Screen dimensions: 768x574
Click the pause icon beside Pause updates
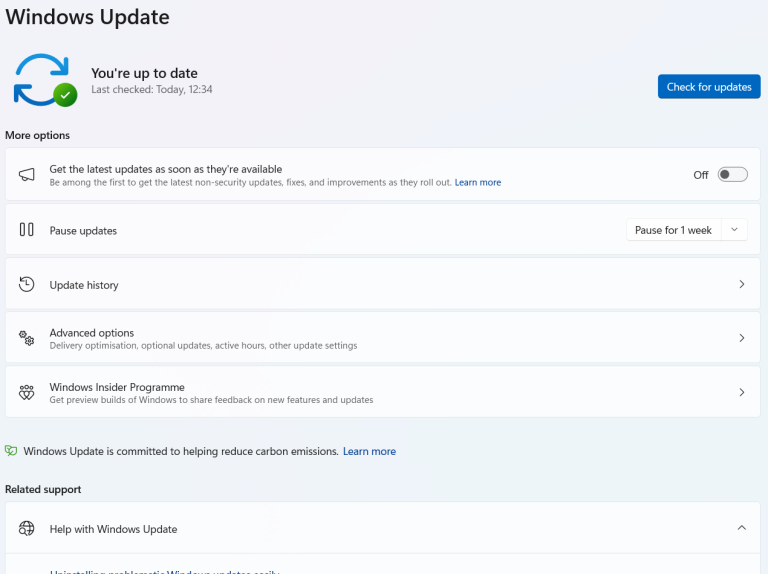coord(27,230)
